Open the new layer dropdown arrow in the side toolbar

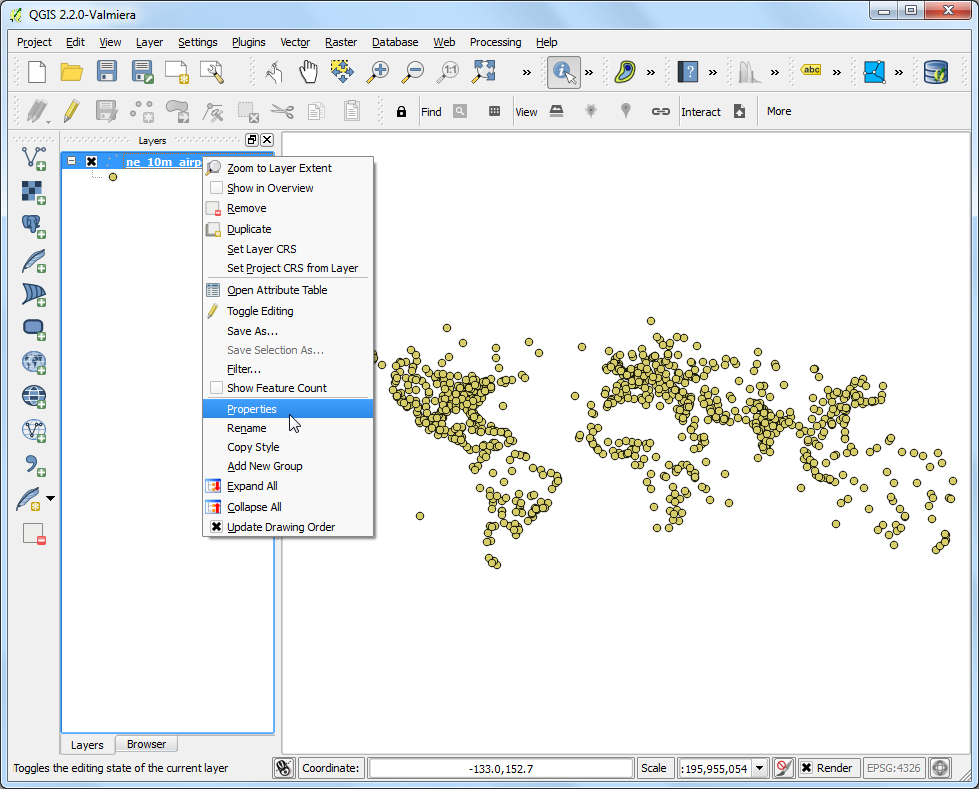click(x=51, y=499)
